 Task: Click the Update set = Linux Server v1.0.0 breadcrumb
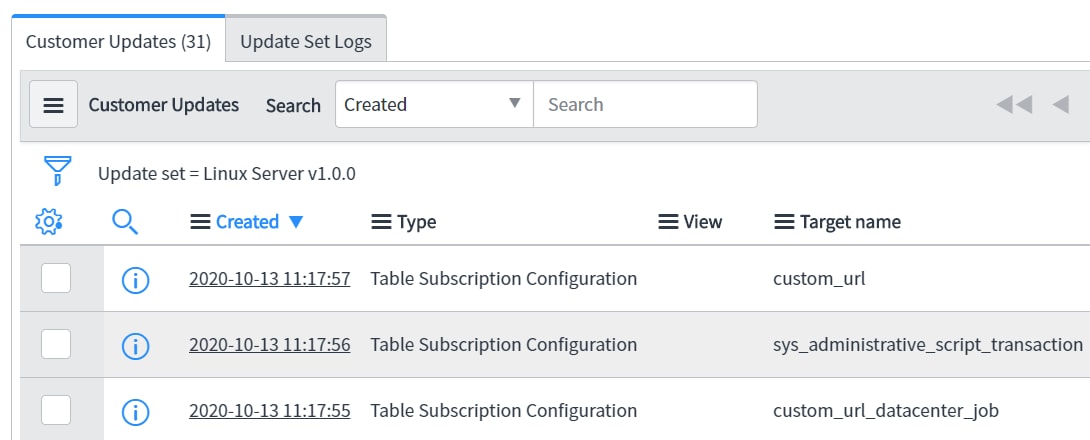pos(227,174)
